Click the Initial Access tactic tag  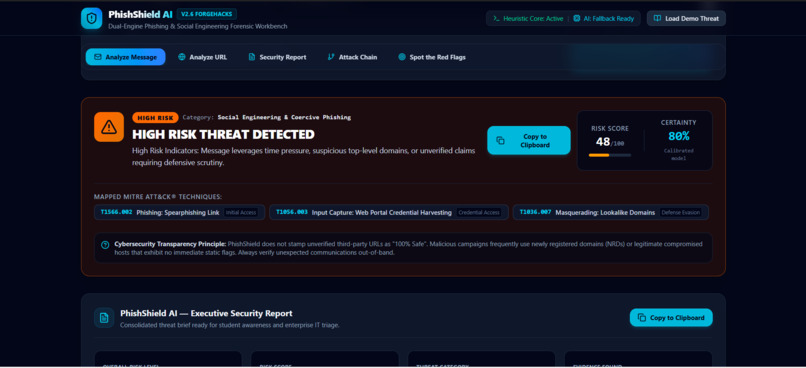(x=241, y=212)
